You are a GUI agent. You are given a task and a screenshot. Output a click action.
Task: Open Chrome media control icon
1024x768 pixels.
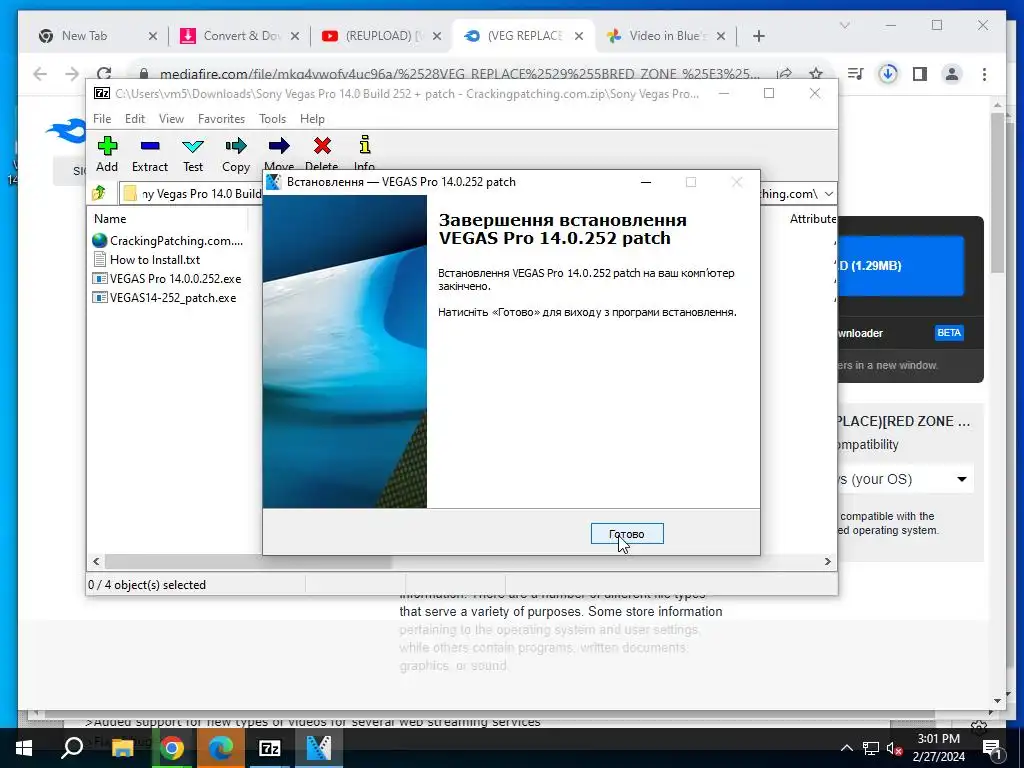855,74
